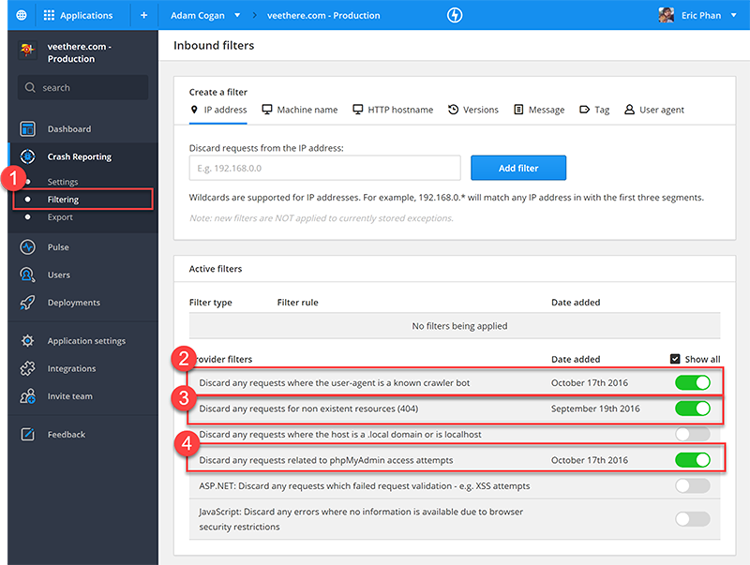This screenshot has width=750, height=565.
Task: Open the Pulse section in sidebar
Action: point(58,247)
